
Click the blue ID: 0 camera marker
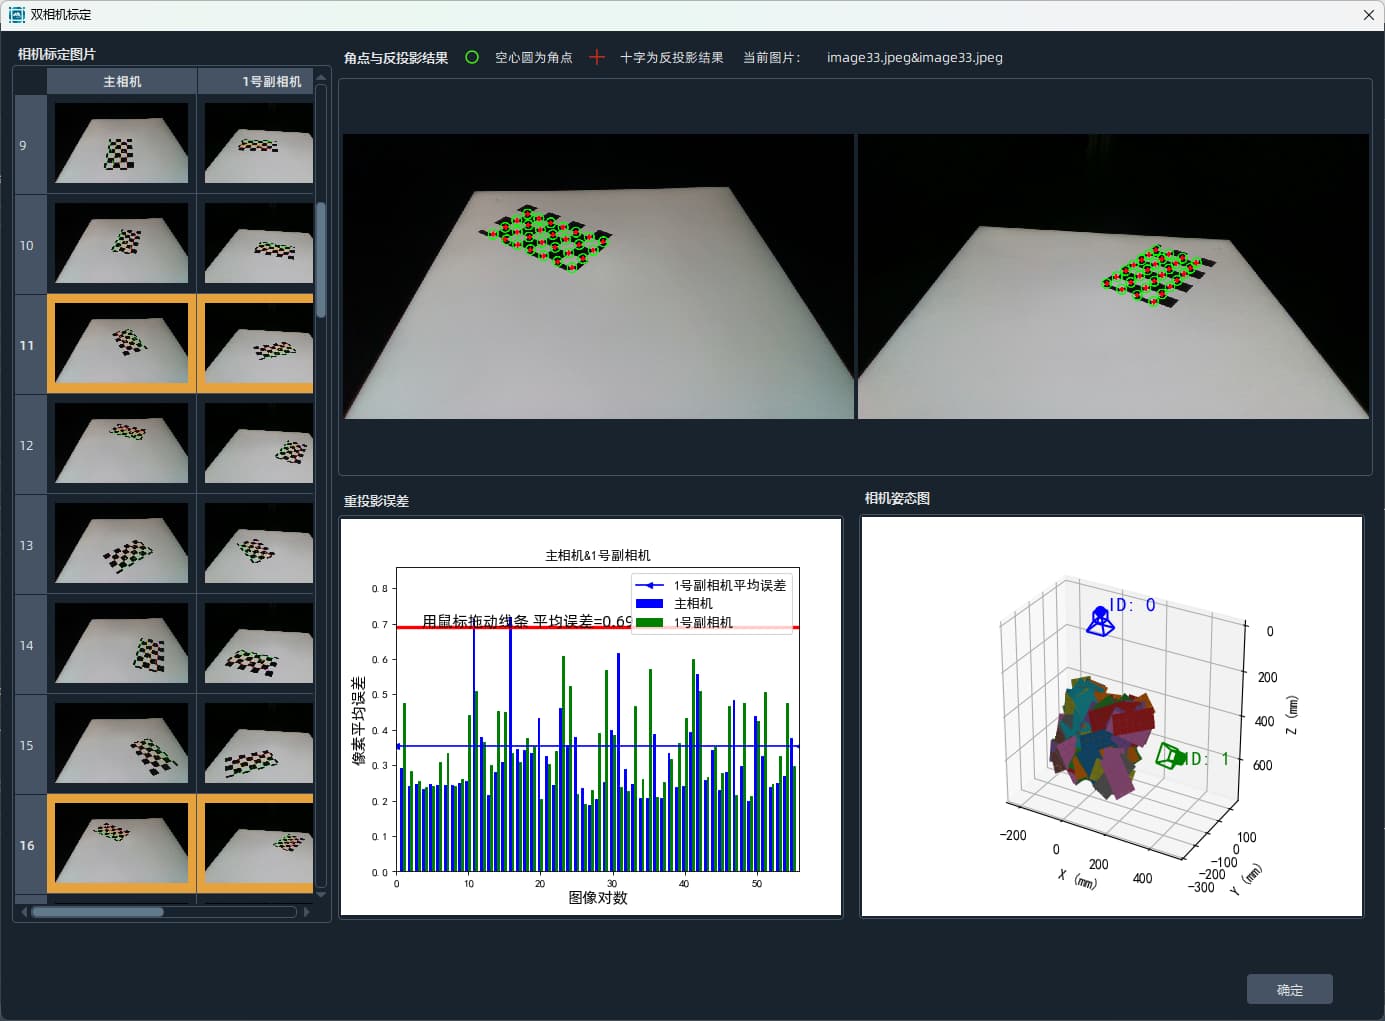pyautogui.click(x=1100, y=623)
